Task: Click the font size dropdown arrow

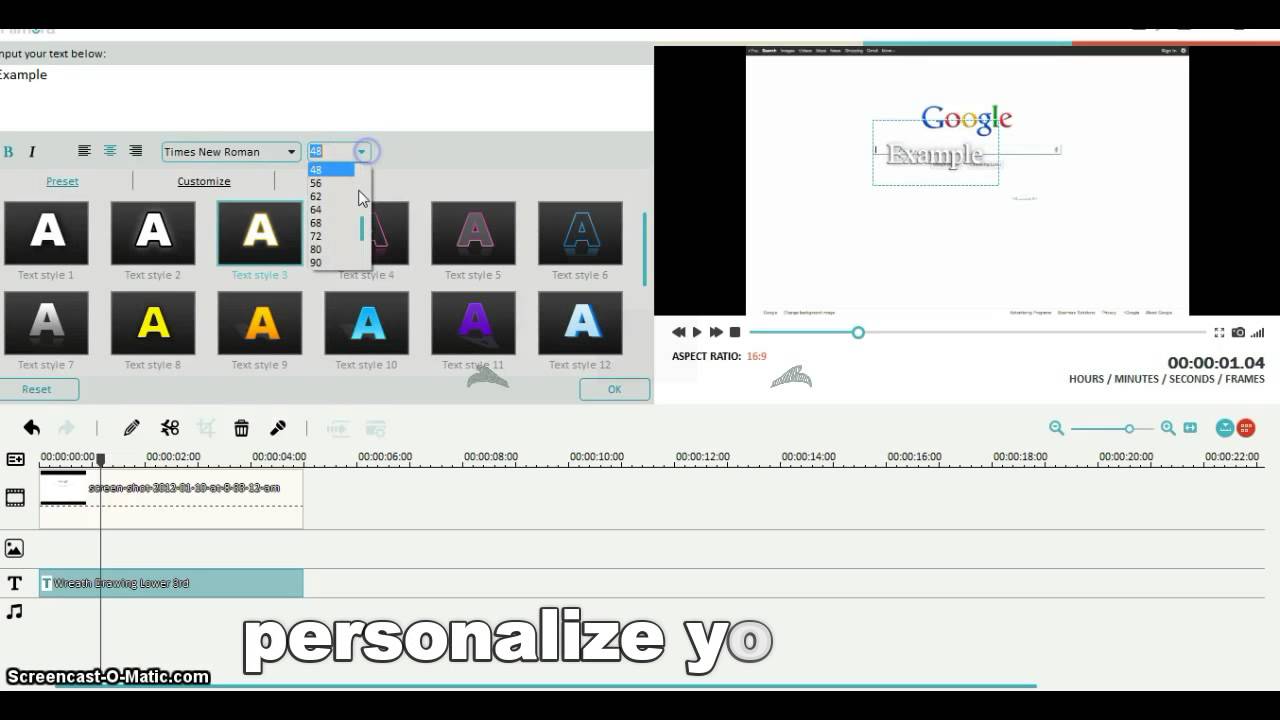Action: (x=362, y=152)
